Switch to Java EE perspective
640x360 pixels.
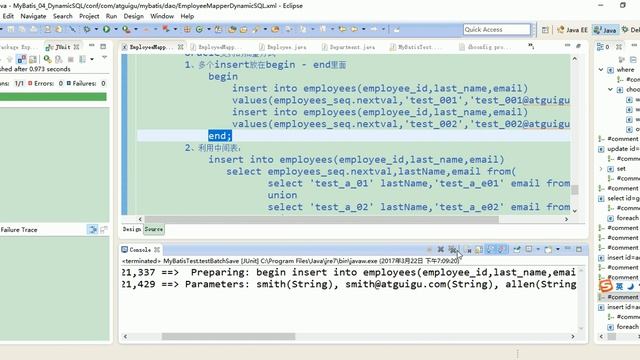tap(573, 30)
